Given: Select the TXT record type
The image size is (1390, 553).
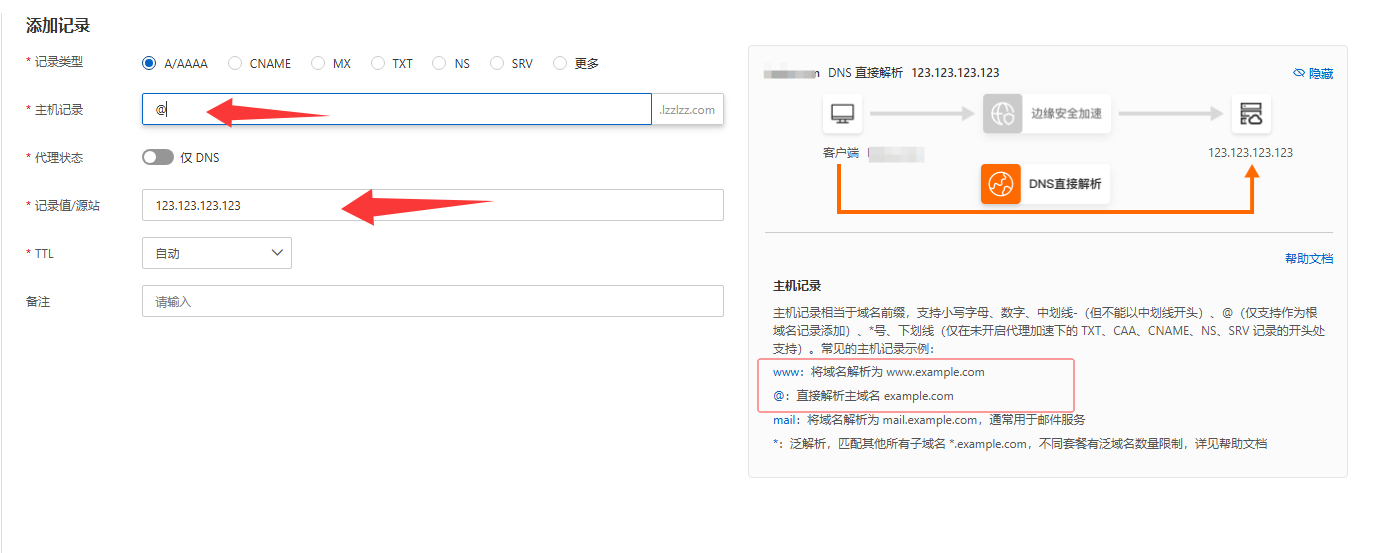Looking at the screenshot, I should pyautogui.click(x=378, y=63).
